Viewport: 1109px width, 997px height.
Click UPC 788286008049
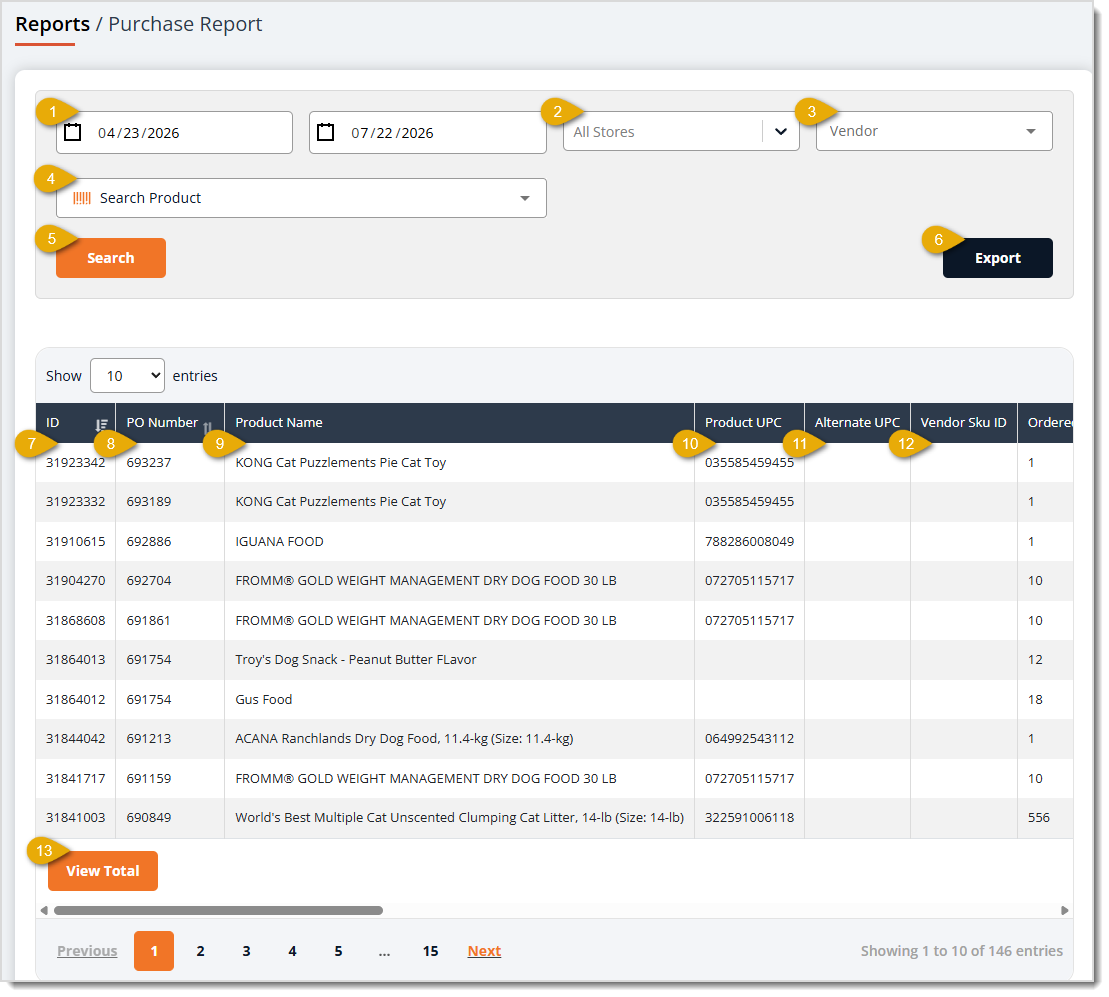tap(749, 542)
